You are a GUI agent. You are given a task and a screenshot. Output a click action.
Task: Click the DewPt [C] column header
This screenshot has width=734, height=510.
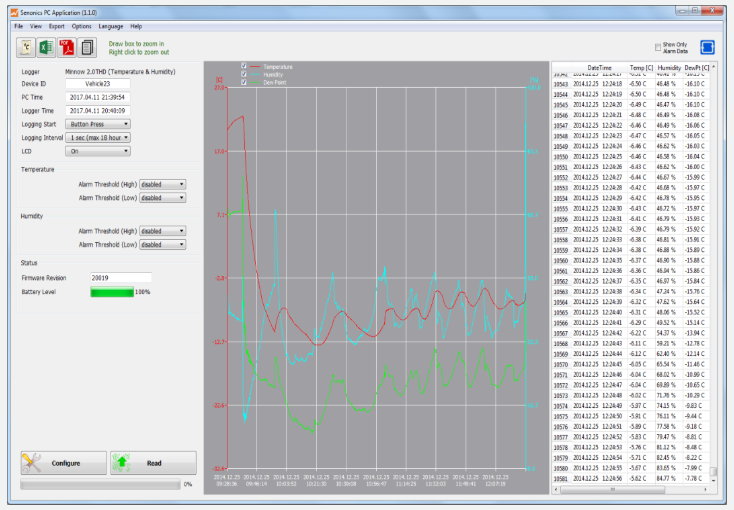coord(697,67)
